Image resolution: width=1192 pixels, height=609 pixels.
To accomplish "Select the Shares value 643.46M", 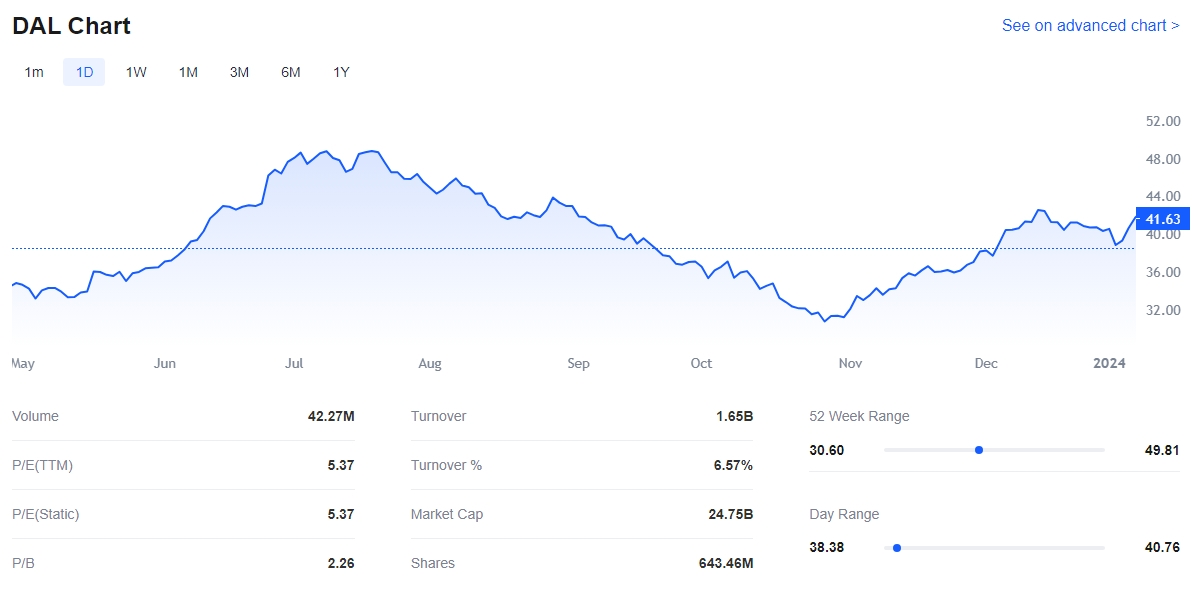I will click(x=725, y=563).
